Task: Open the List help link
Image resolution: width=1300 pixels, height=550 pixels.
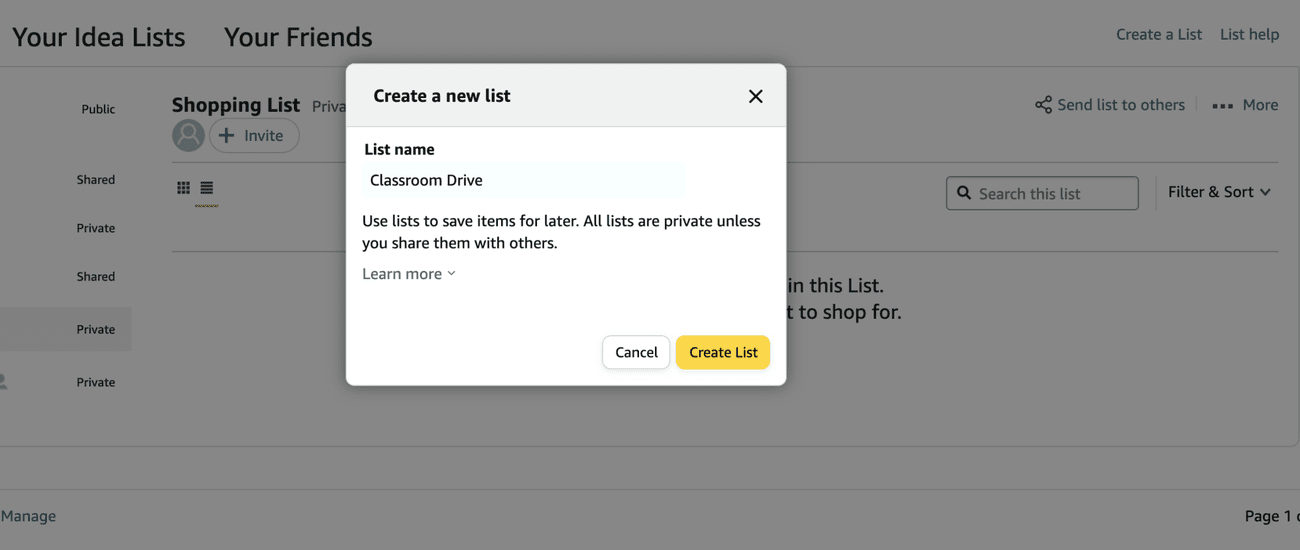Action: [x=1249, y=34]
